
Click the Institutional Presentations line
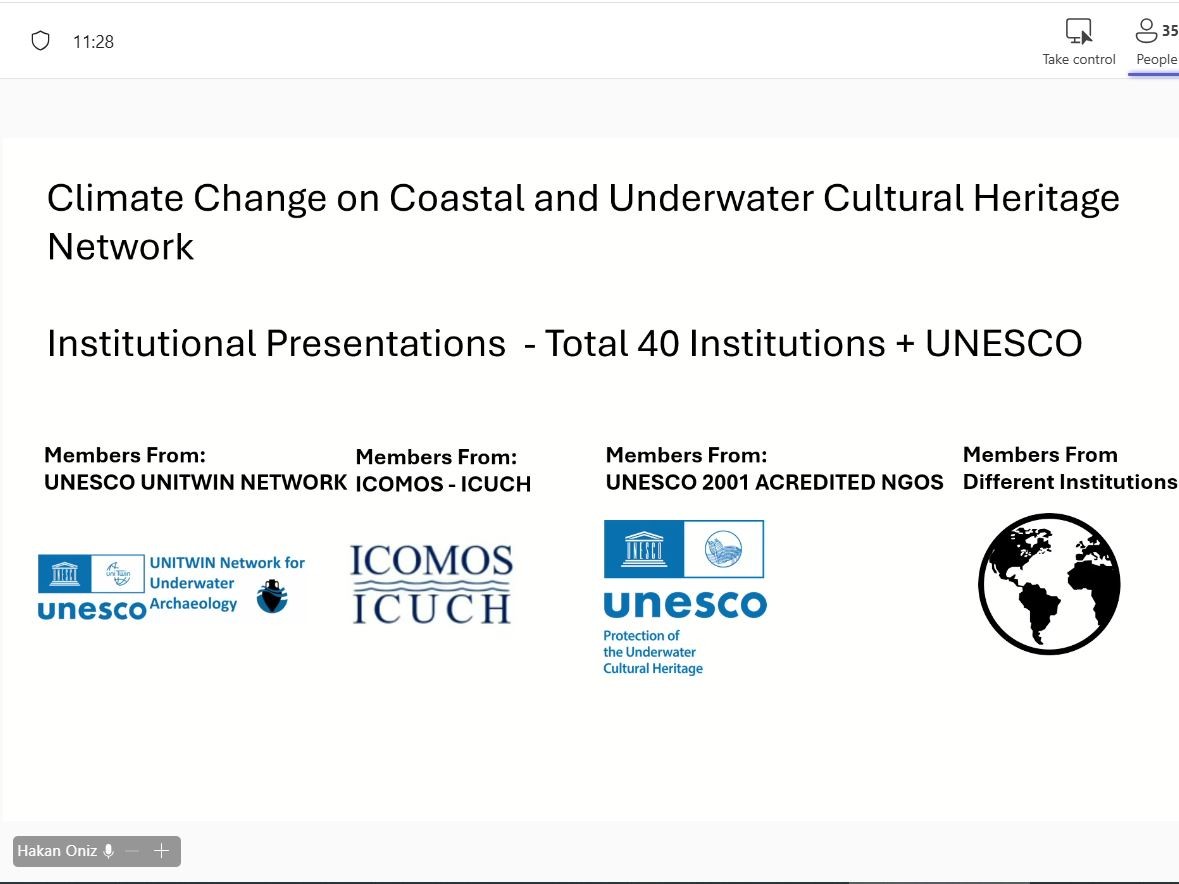pos(564,343)
